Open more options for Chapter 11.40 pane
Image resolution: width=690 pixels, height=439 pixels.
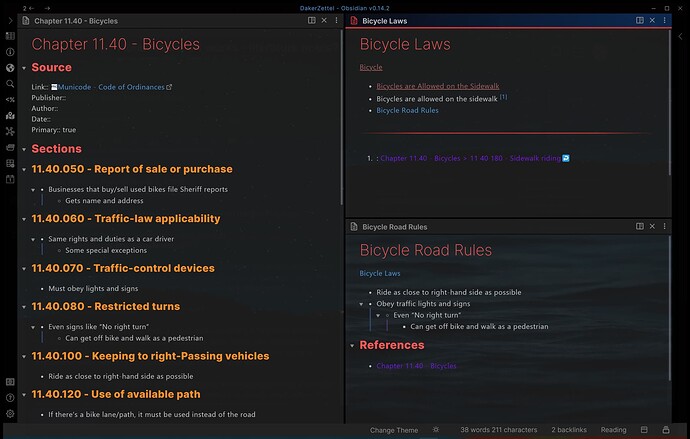336,20
